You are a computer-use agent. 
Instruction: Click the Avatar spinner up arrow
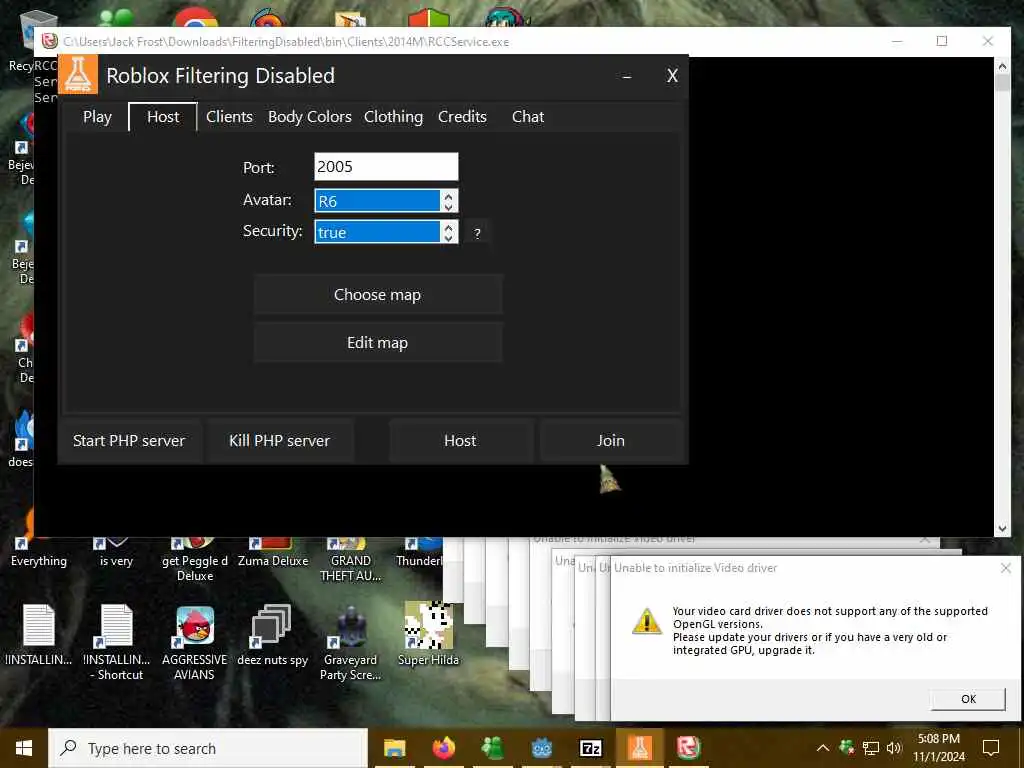tap(449, 195)
